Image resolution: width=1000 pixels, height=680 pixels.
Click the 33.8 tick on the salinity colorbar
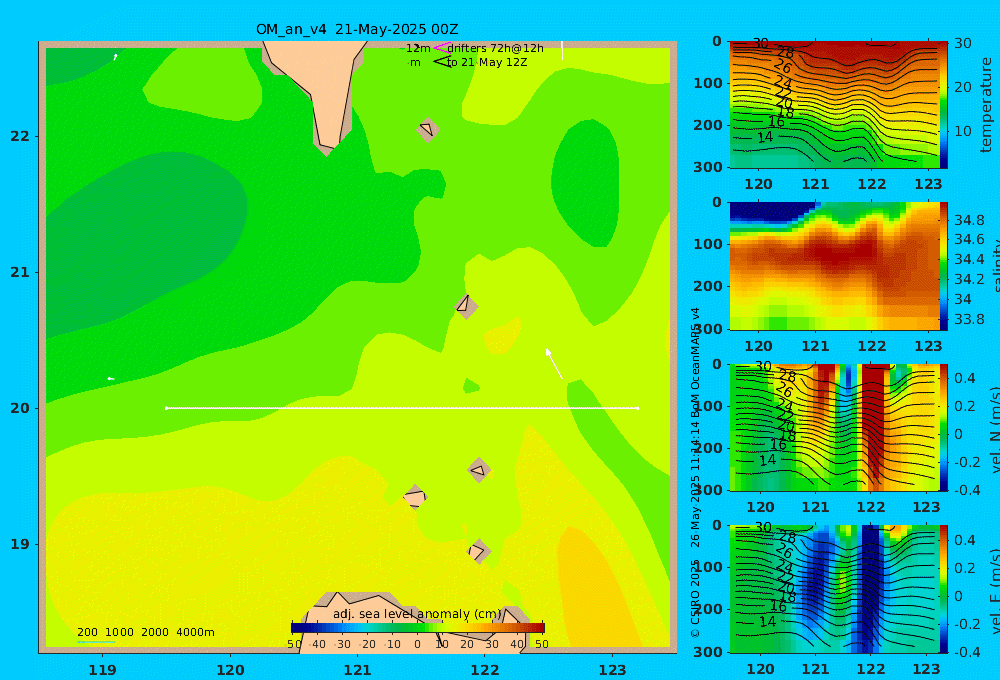(x=969, y=319)
